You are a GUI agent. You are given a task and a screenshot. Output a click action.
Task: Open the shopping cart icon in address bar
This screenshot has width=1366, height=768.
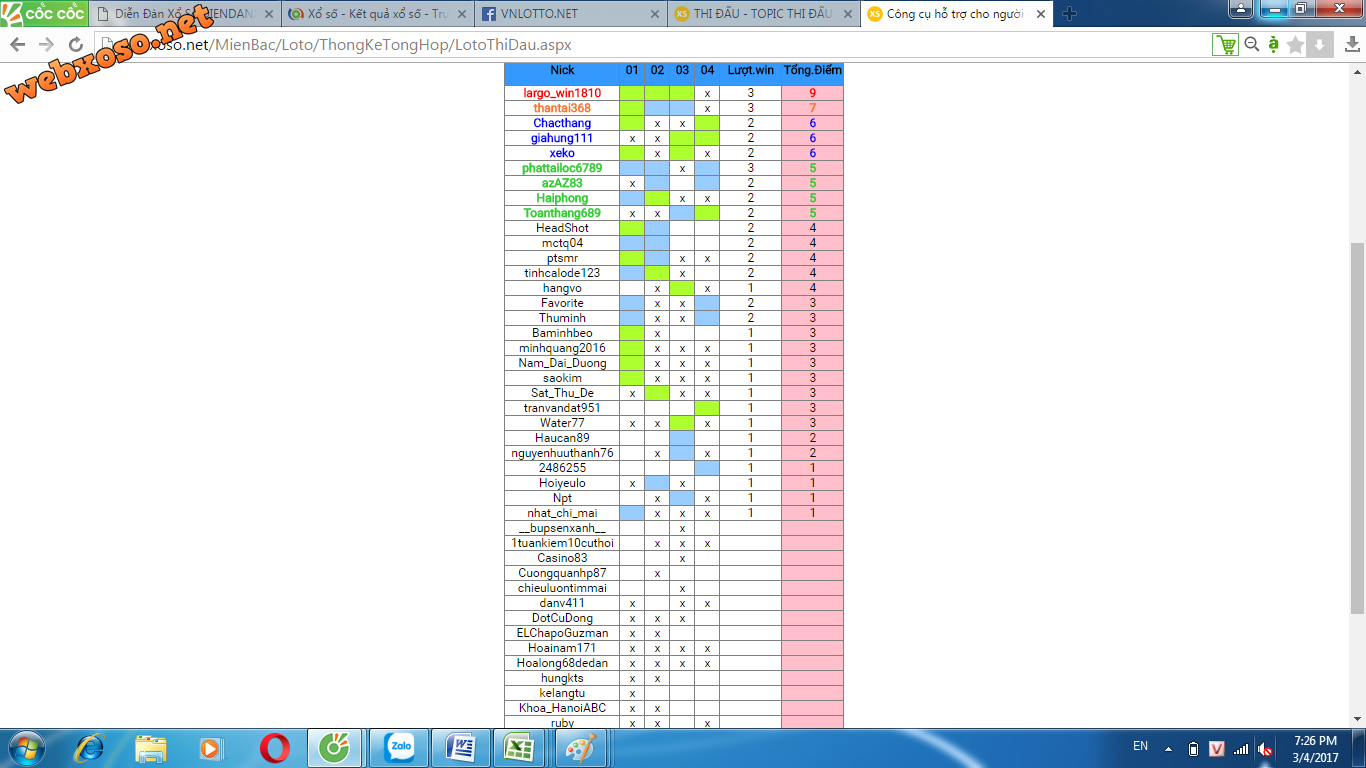tap(1225, 45)
